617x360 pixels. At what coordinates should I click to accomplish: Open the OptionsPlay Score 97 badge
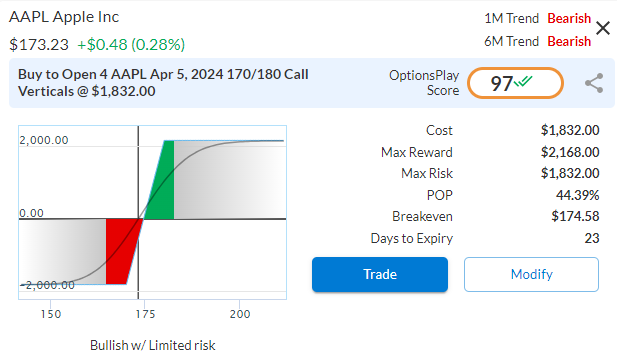pyautogui.click(x=515, y=83)
